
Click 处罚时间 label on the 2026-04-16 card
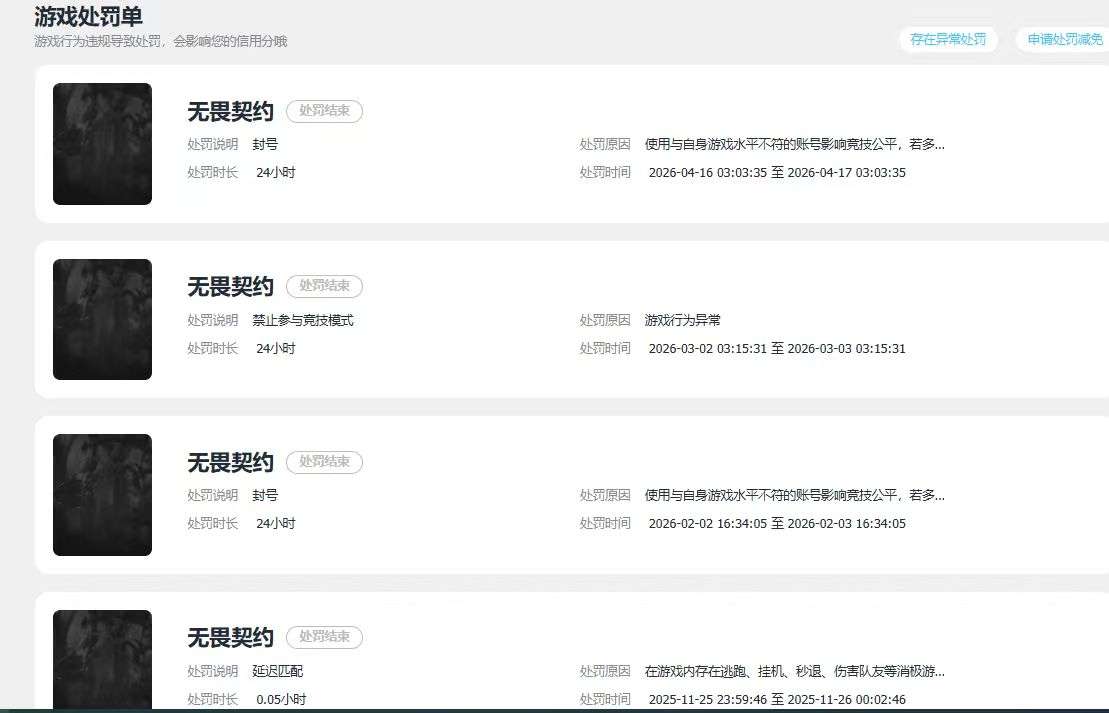[605, 173]
